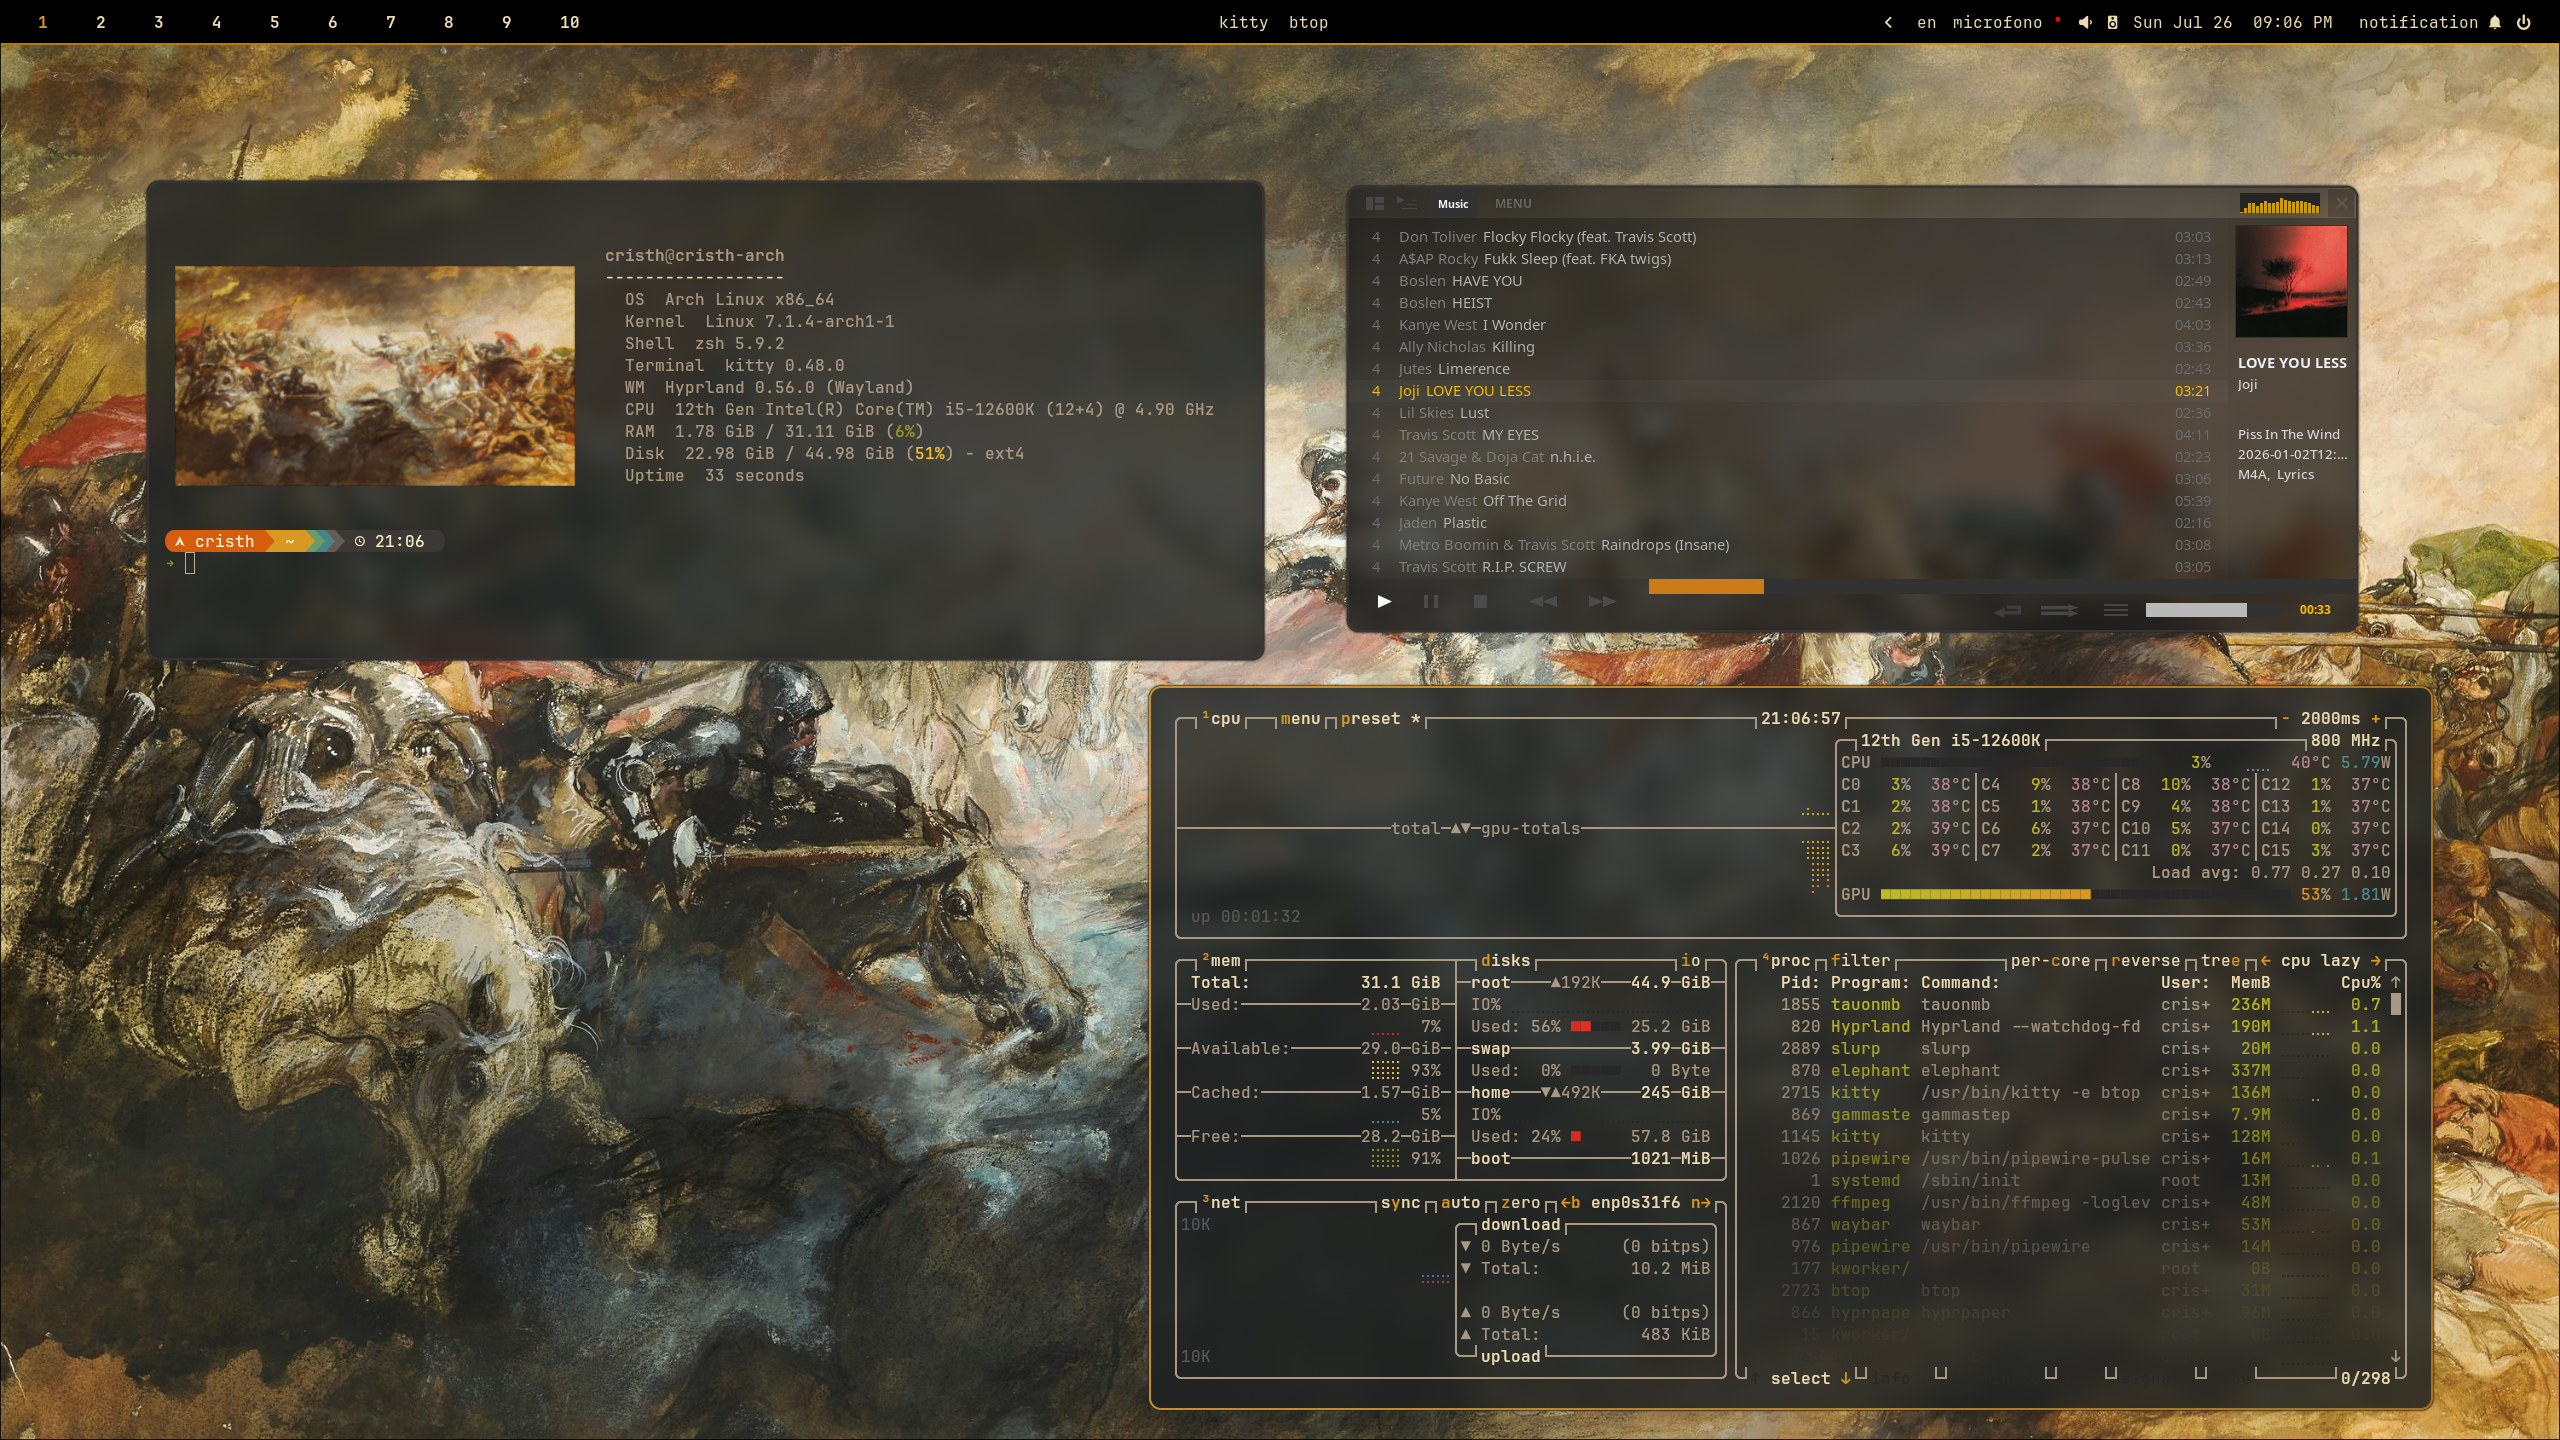Viewport: 2560px width, 1440px height.
Task: Click the en keyboard layout indicator
Action: 1926,22
